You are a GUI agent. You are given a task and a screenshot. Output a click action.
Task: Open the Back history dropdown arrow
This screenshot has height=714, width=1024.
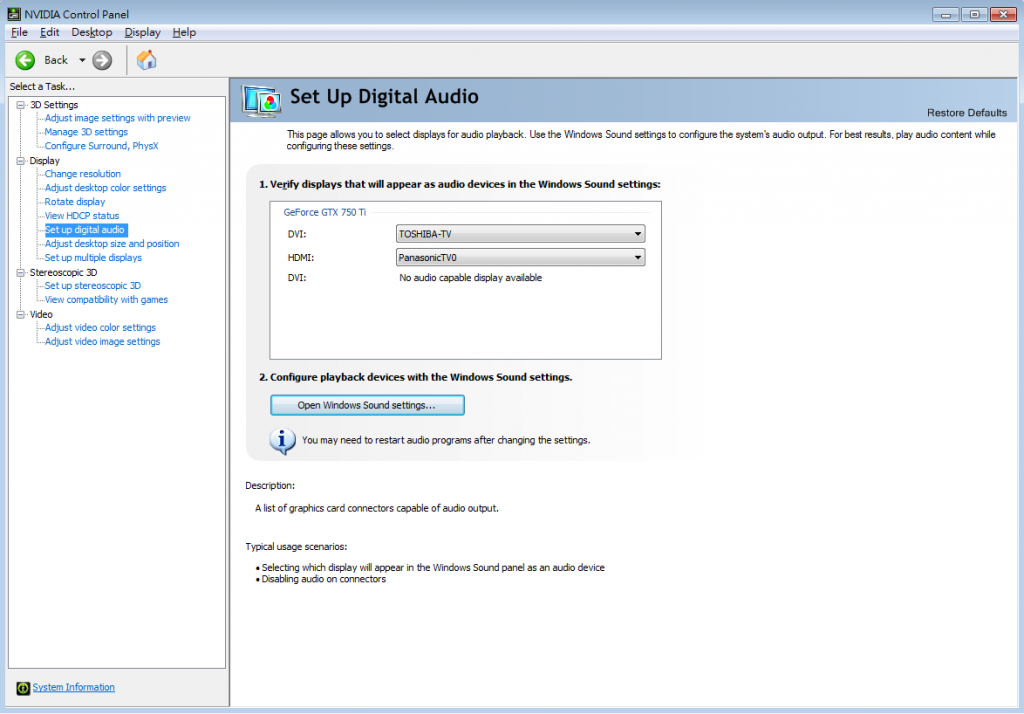[x=82, y=60]
